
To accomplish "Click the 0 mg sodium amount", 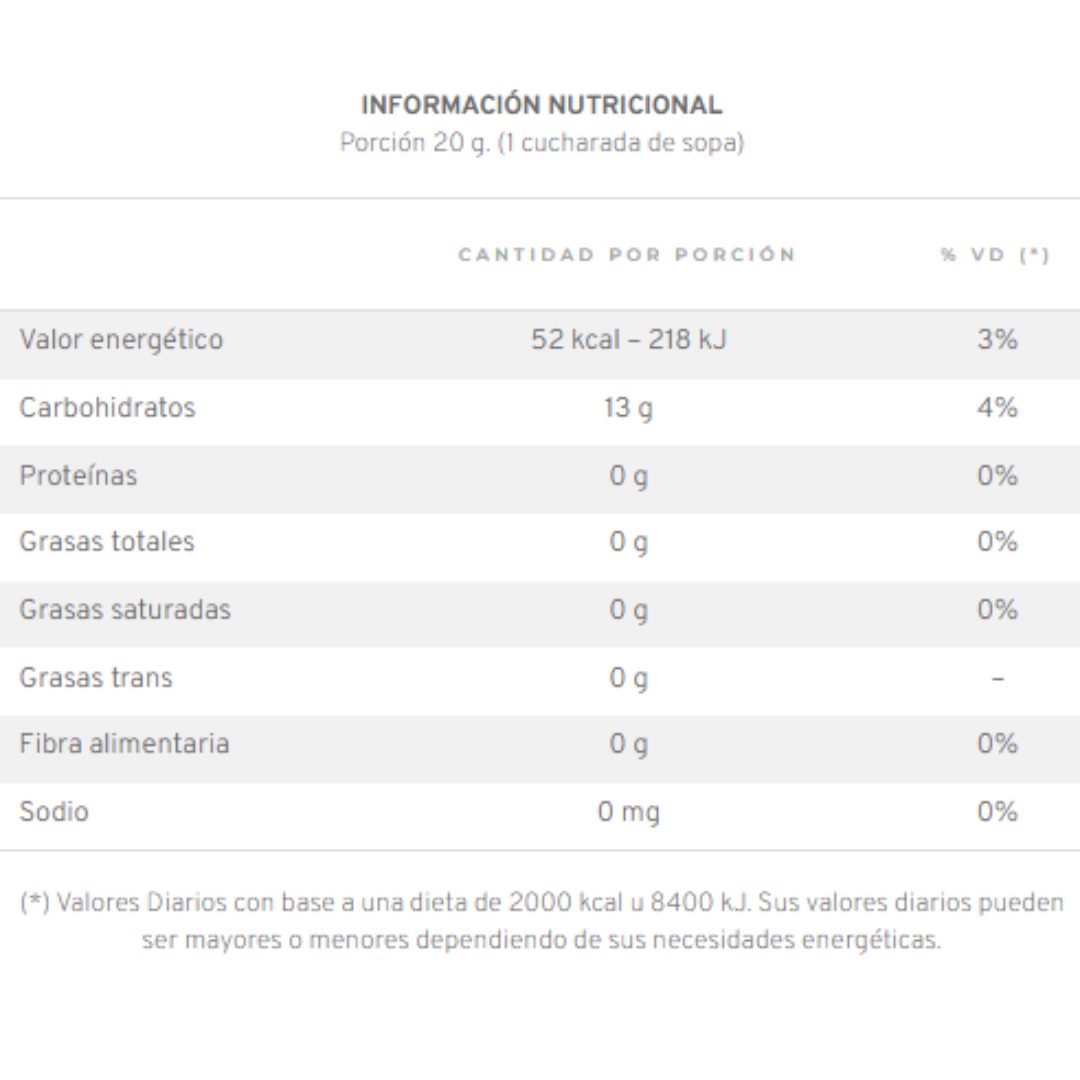I will (628, 812).
